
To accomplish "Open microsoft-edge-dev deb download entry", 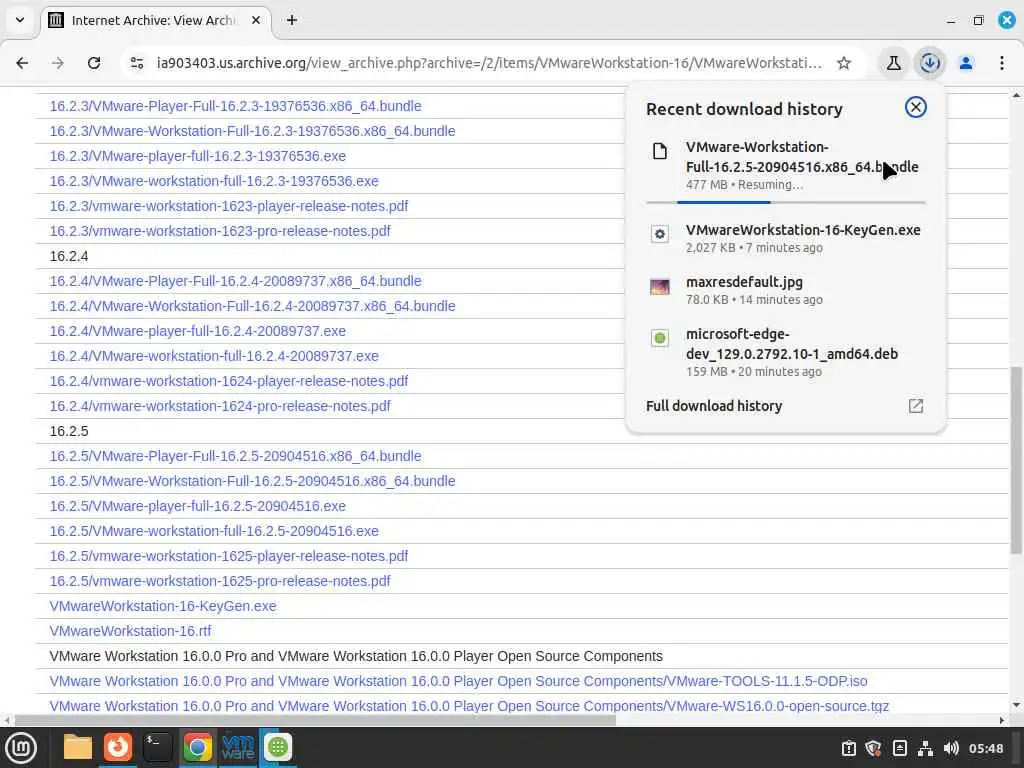I will pyautogui.click(x=786, y=352).
